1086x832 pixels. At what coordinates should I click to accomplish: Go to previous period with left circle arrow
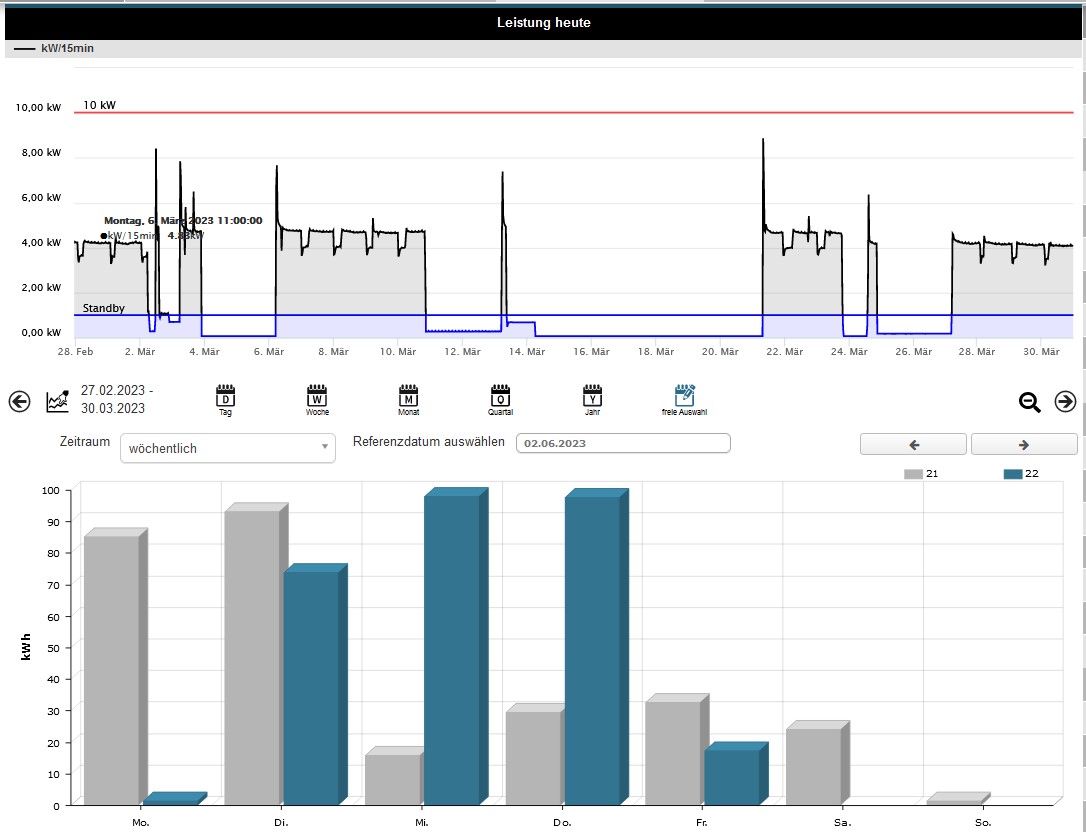coord(19,401)
